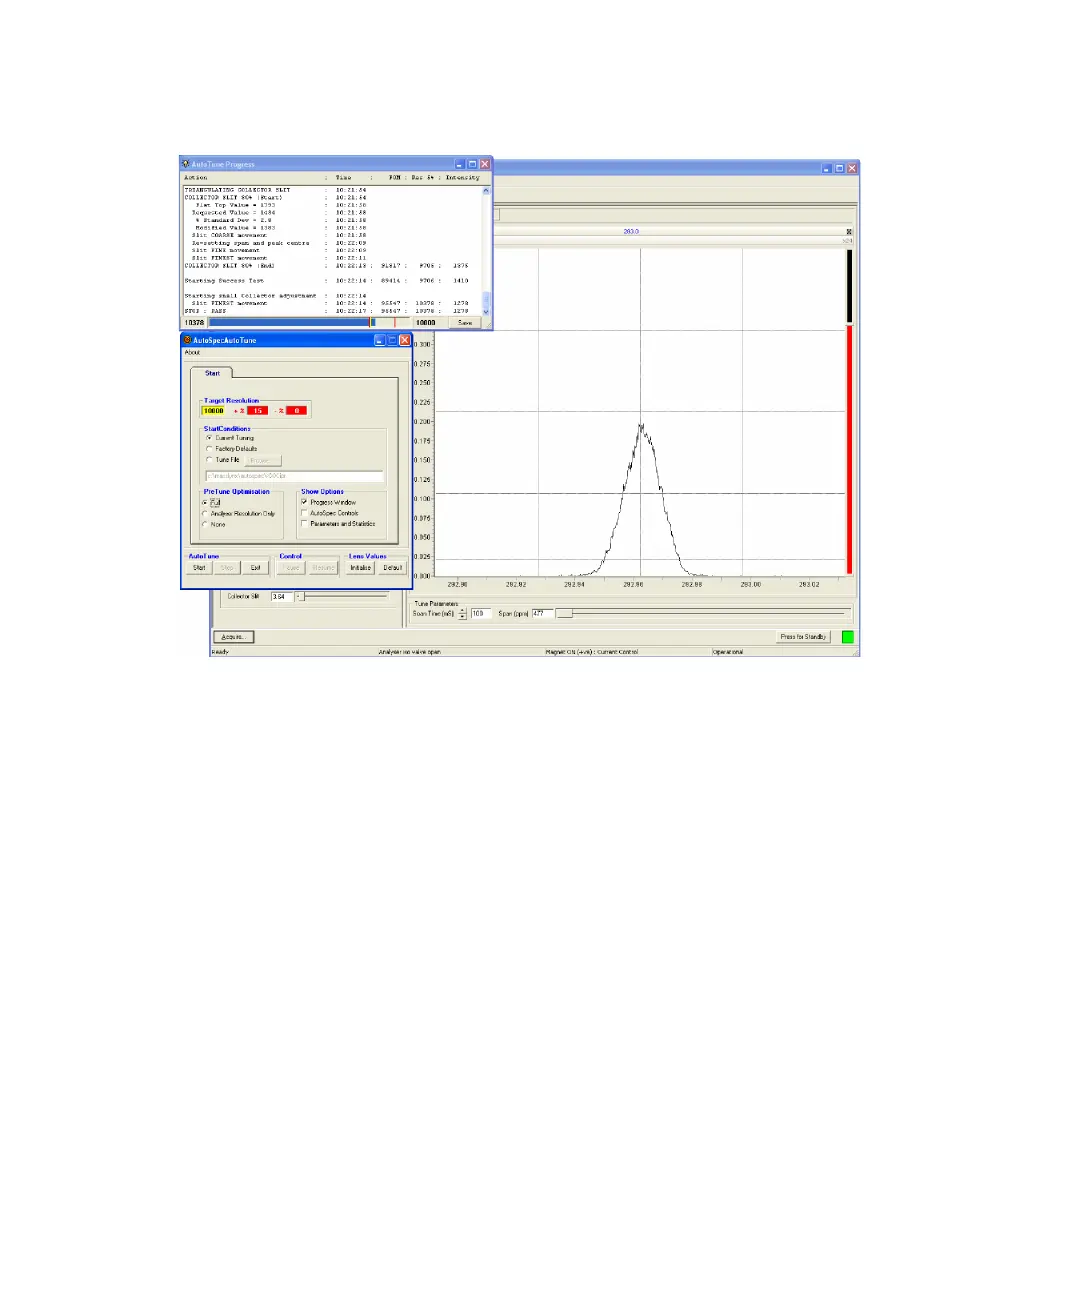
Task: Click the AutoSpecAutoTune title bar icon
Action: 187,340
